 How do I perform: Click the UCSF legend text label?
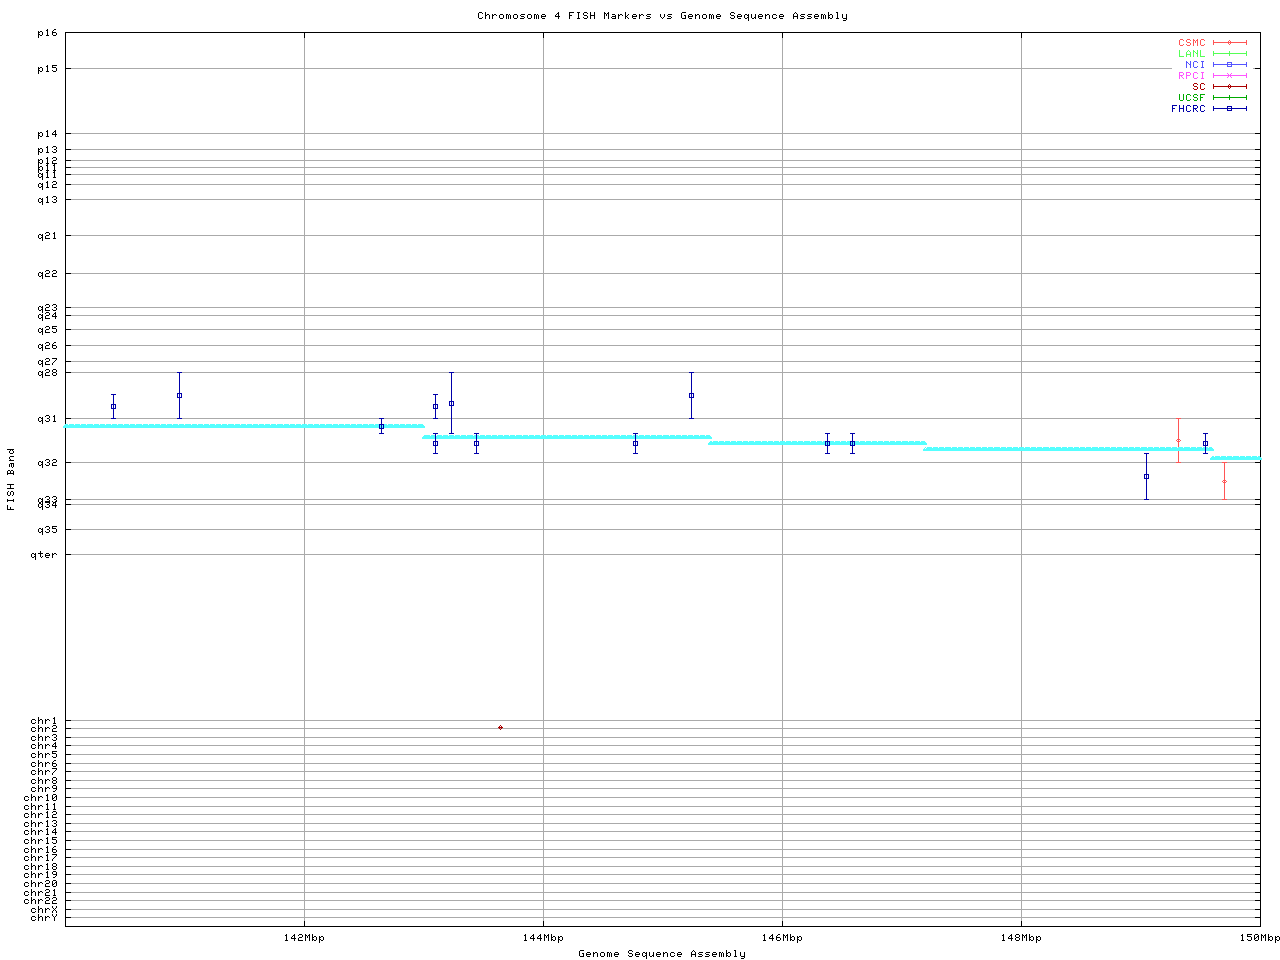coord(1191,98)
